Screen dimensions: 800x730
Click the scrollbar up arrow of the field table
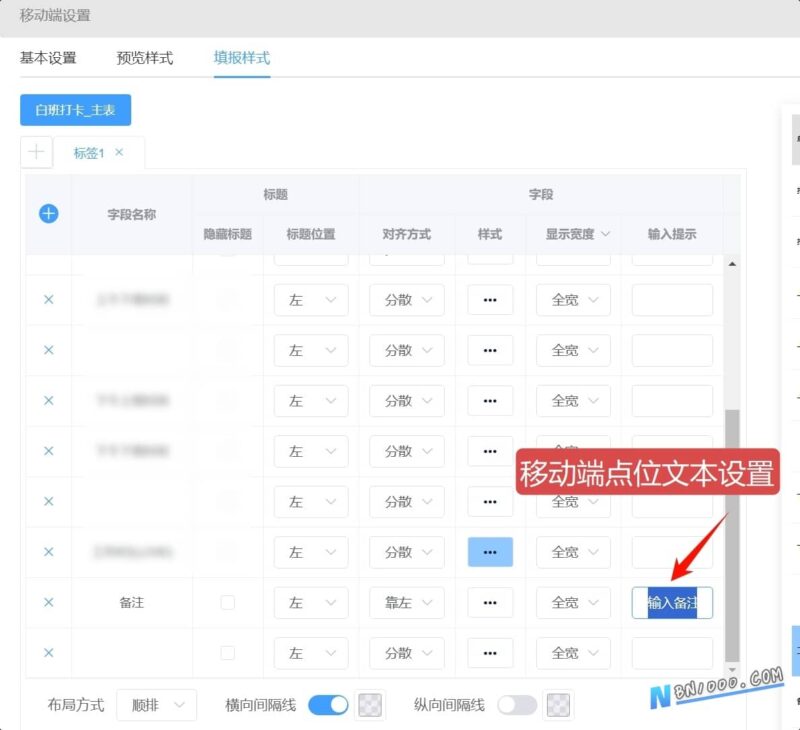coord(732,264)
